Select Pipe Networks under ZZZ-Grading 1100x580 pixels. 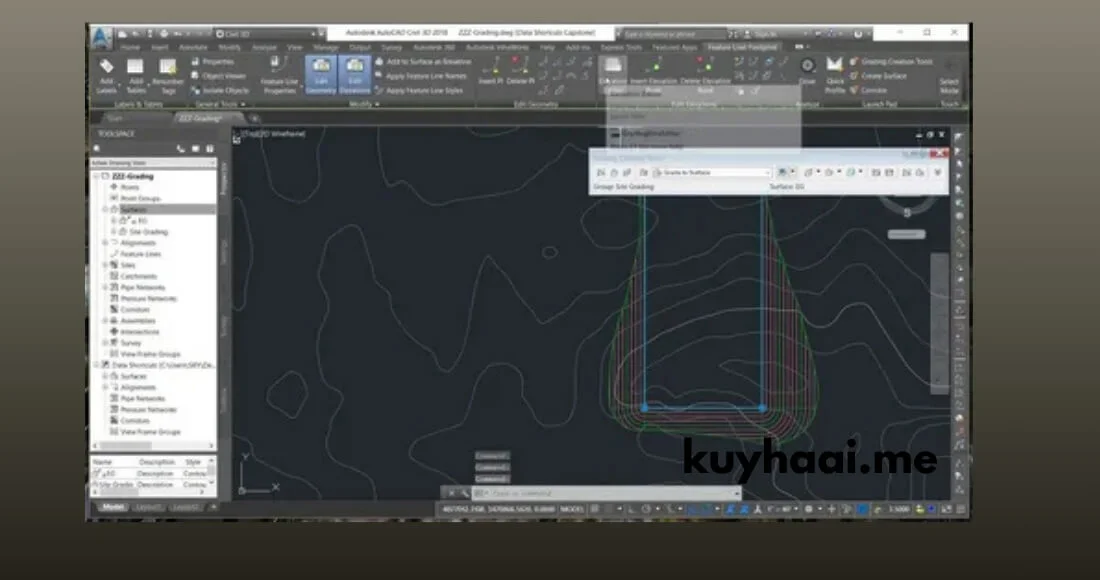[142, 288]
